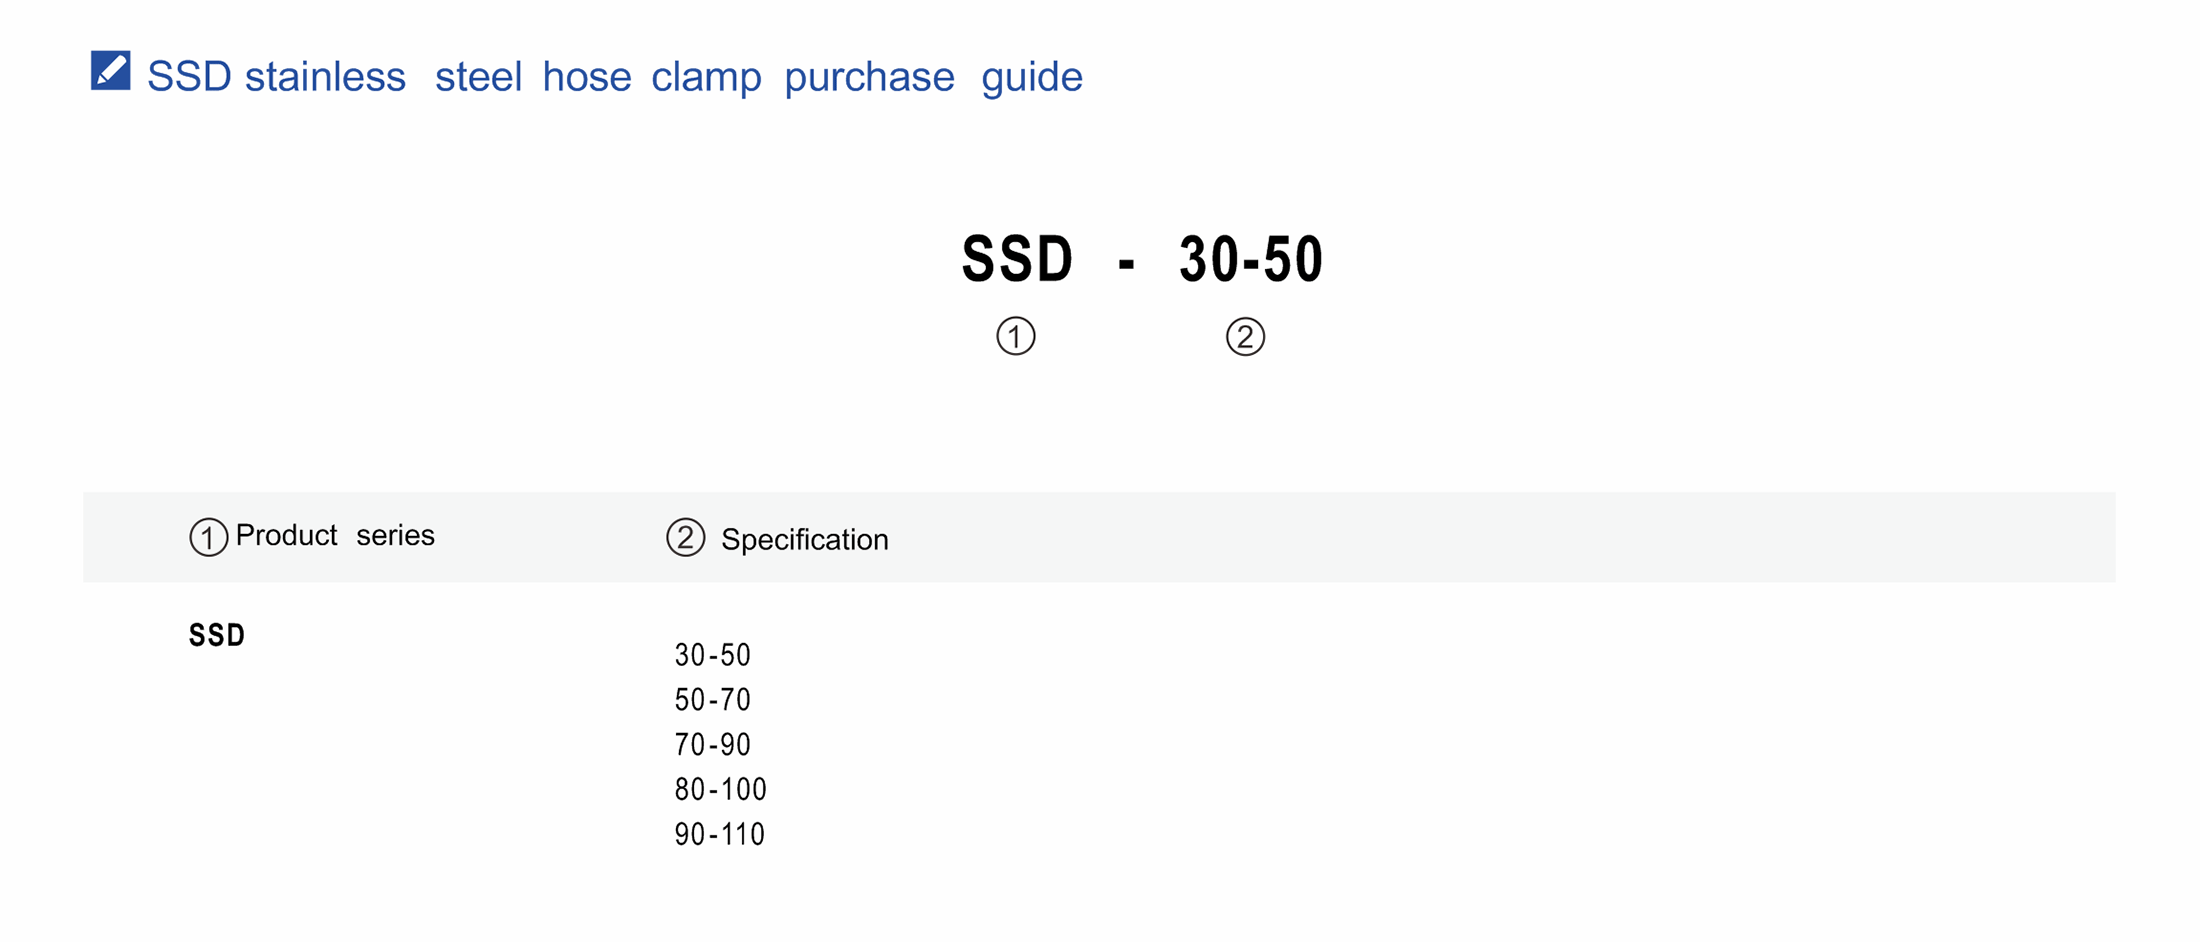Choose the 80-100 specification

720,790
